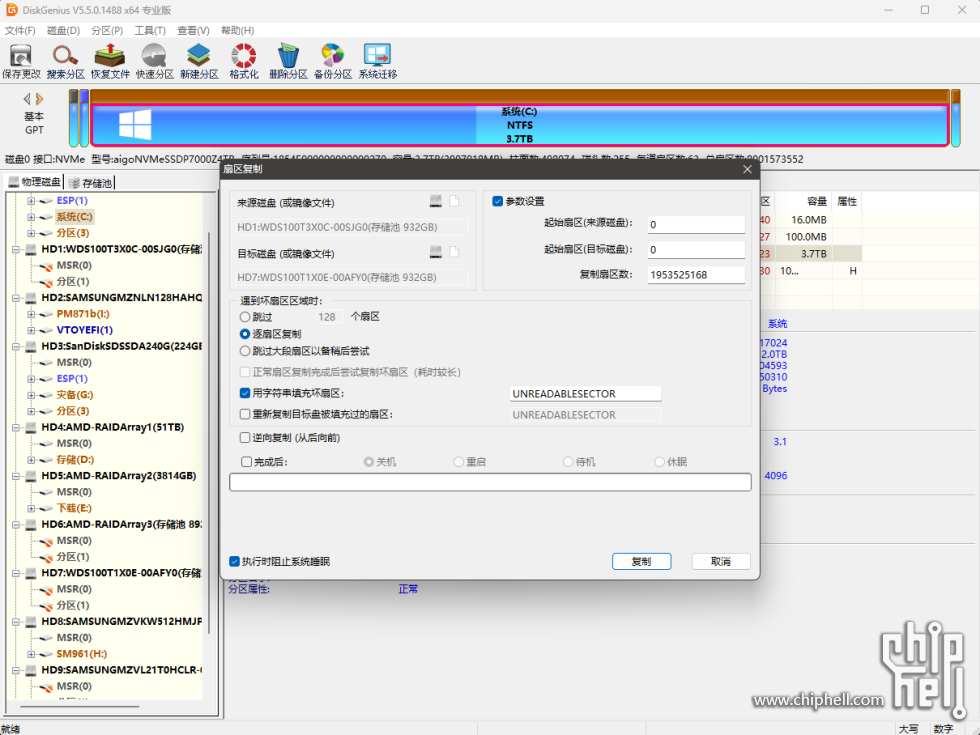Expand the PM871b(I:) tree node
Image resolution: width=980 pixels, height=735 pixels.
coord(31,314)
